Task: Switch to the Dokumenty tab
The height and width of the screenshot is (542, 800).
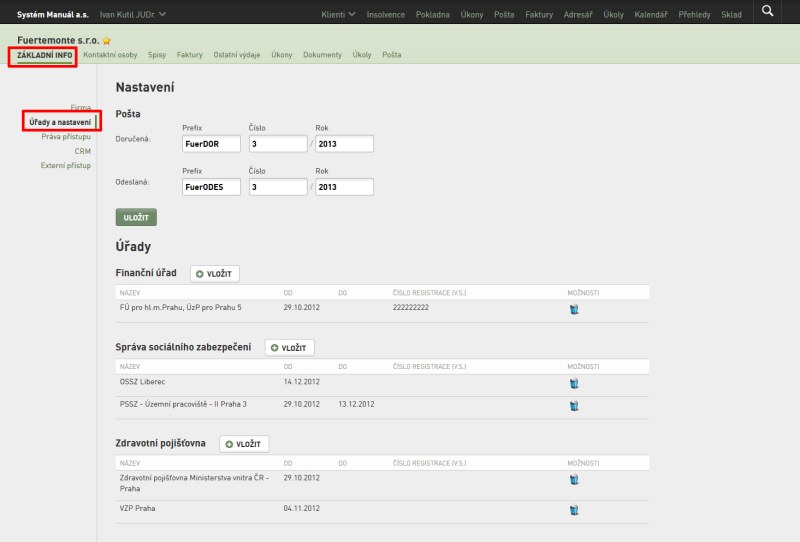Action: click(322, 55)
